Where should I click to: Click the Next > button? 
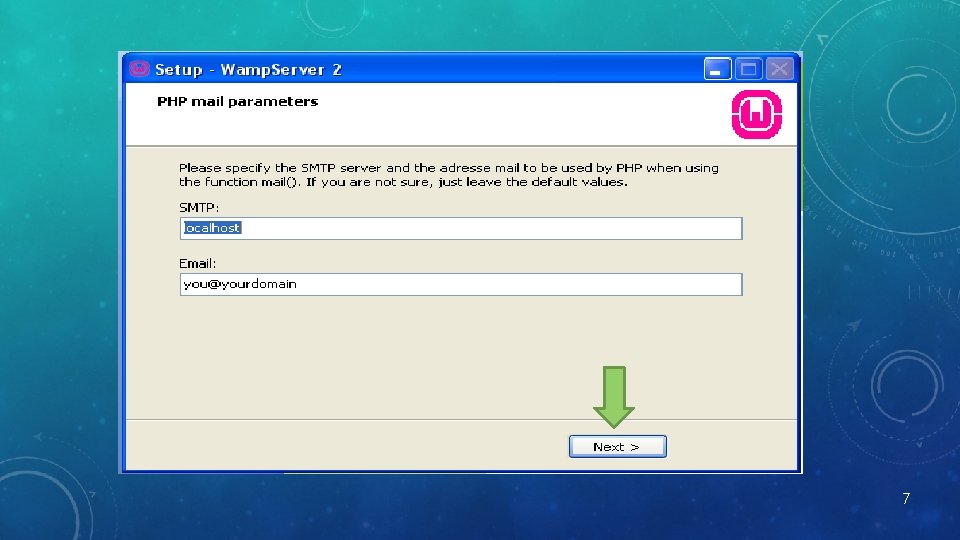point(617,446)
